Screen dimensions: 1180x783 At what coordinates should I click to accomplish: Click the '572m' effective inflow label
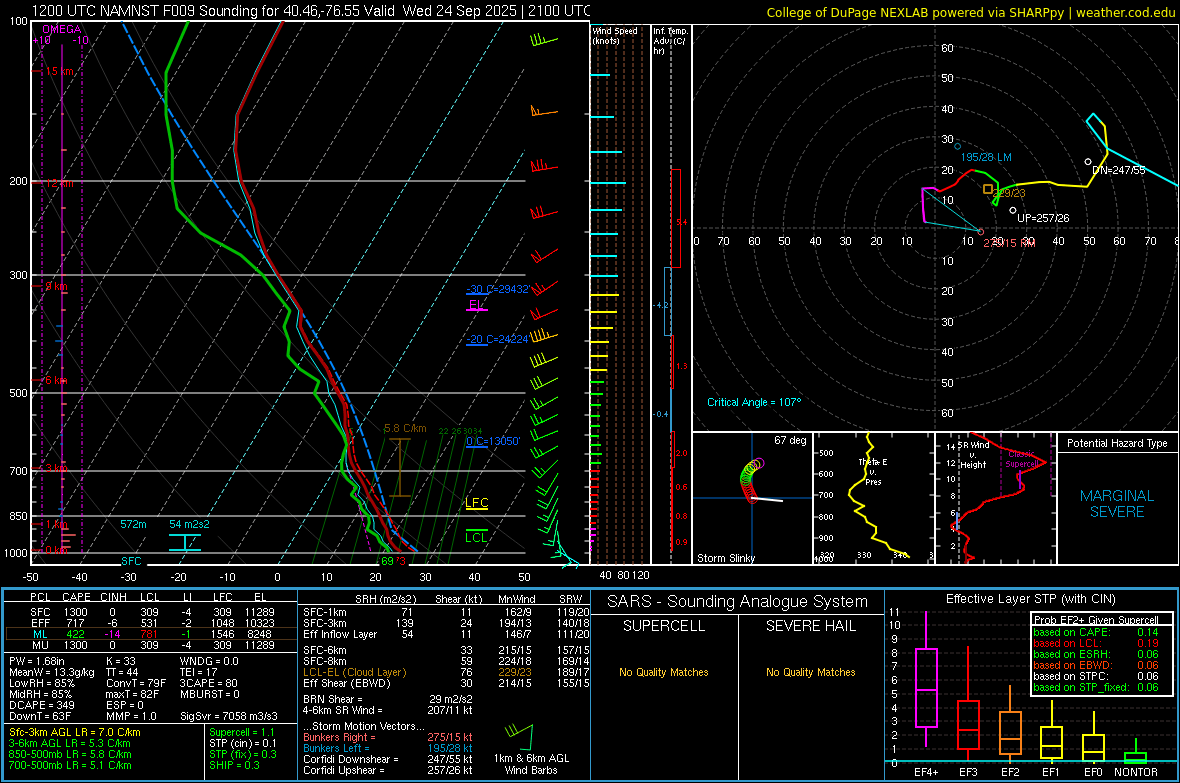[133, 524]
